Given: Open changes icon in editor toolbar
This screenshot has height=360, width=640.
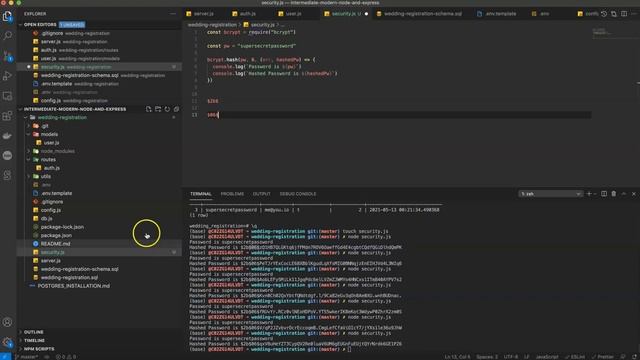Looking at the screenshot, I should pyautogui.click(x=614, y=13).
